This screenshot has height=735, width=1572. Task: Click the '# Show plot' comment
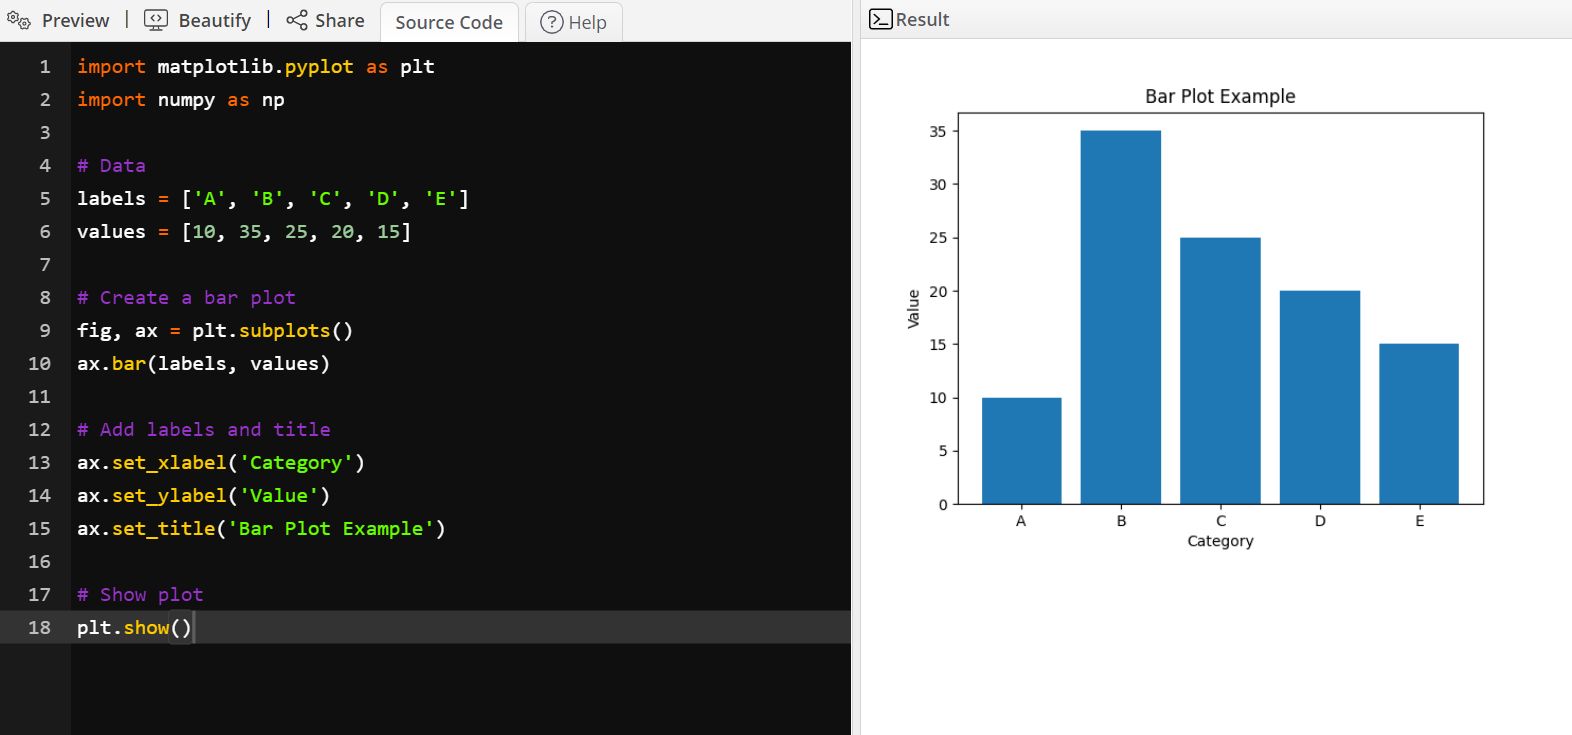[x=140, y=595]
